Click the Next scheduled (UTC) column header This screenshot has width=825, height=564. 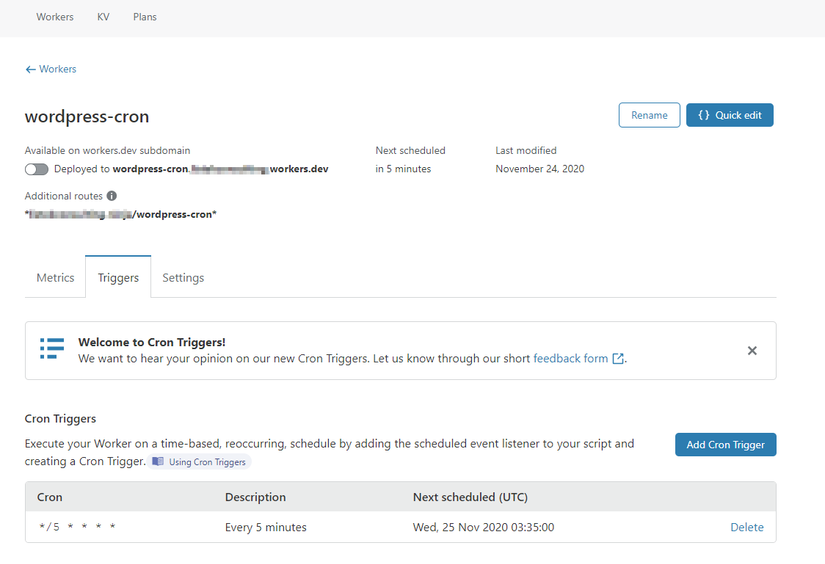coord(470,497)
